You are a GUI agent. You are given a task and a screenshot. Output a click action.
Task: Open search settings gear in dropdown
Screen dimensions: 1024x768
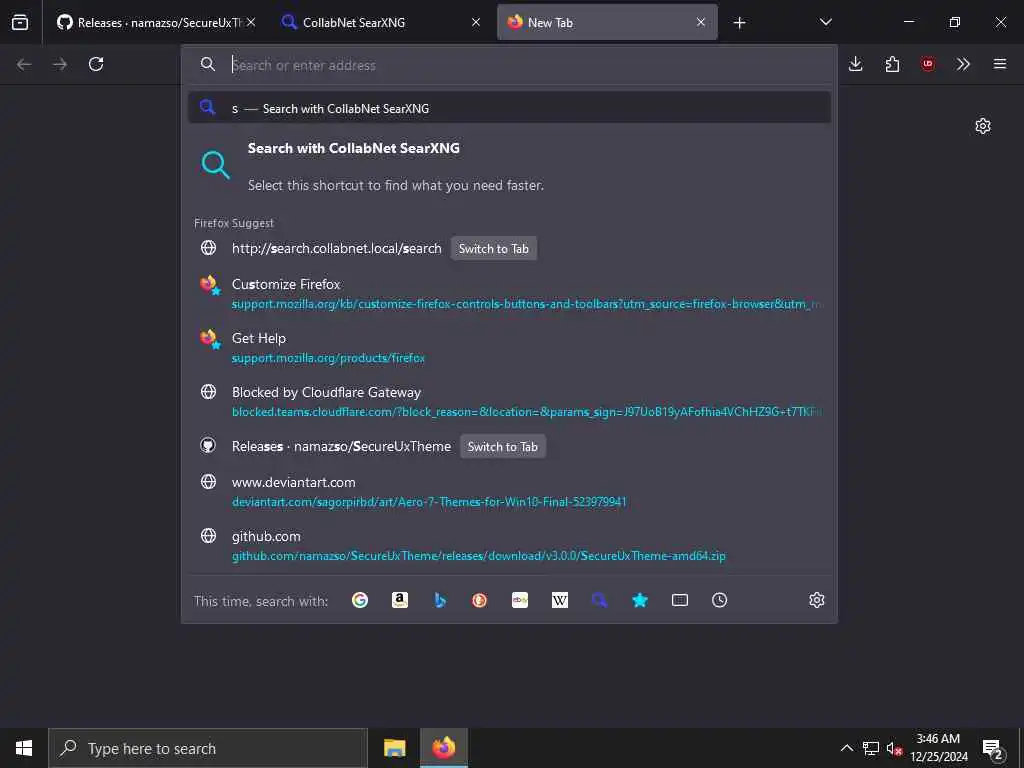817,600
